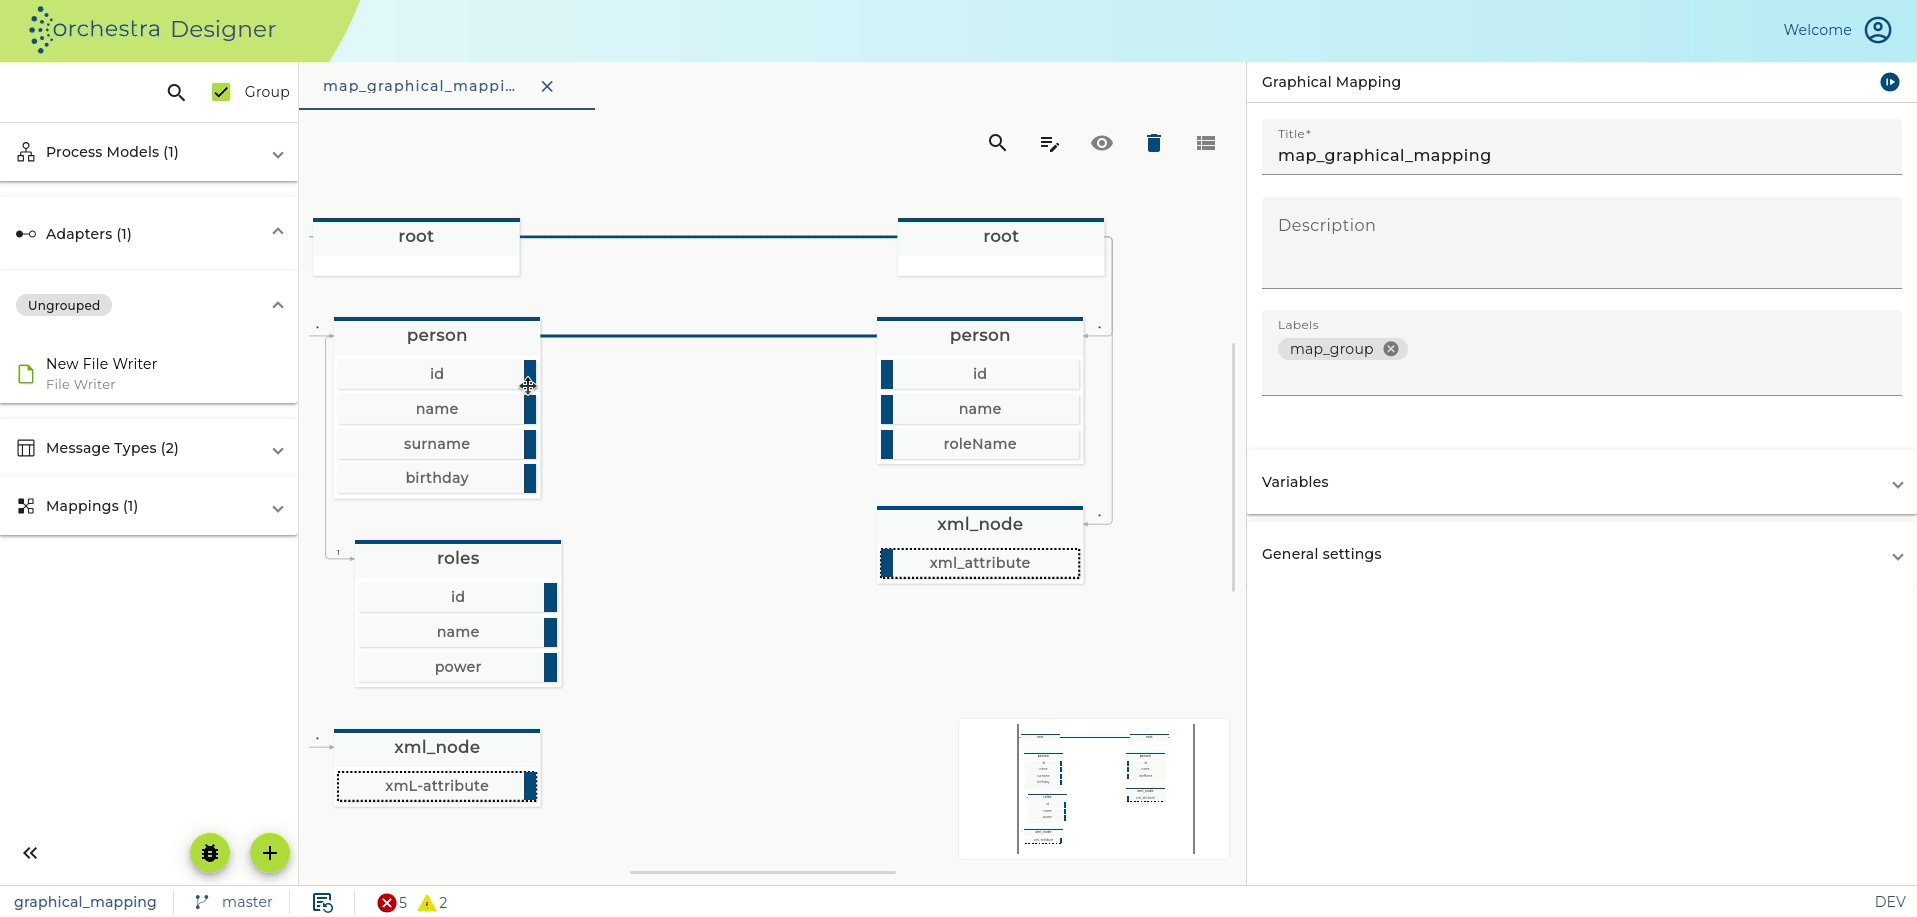Click the Adapters connector icon
Screen dimensions: 1917x917
26,234
